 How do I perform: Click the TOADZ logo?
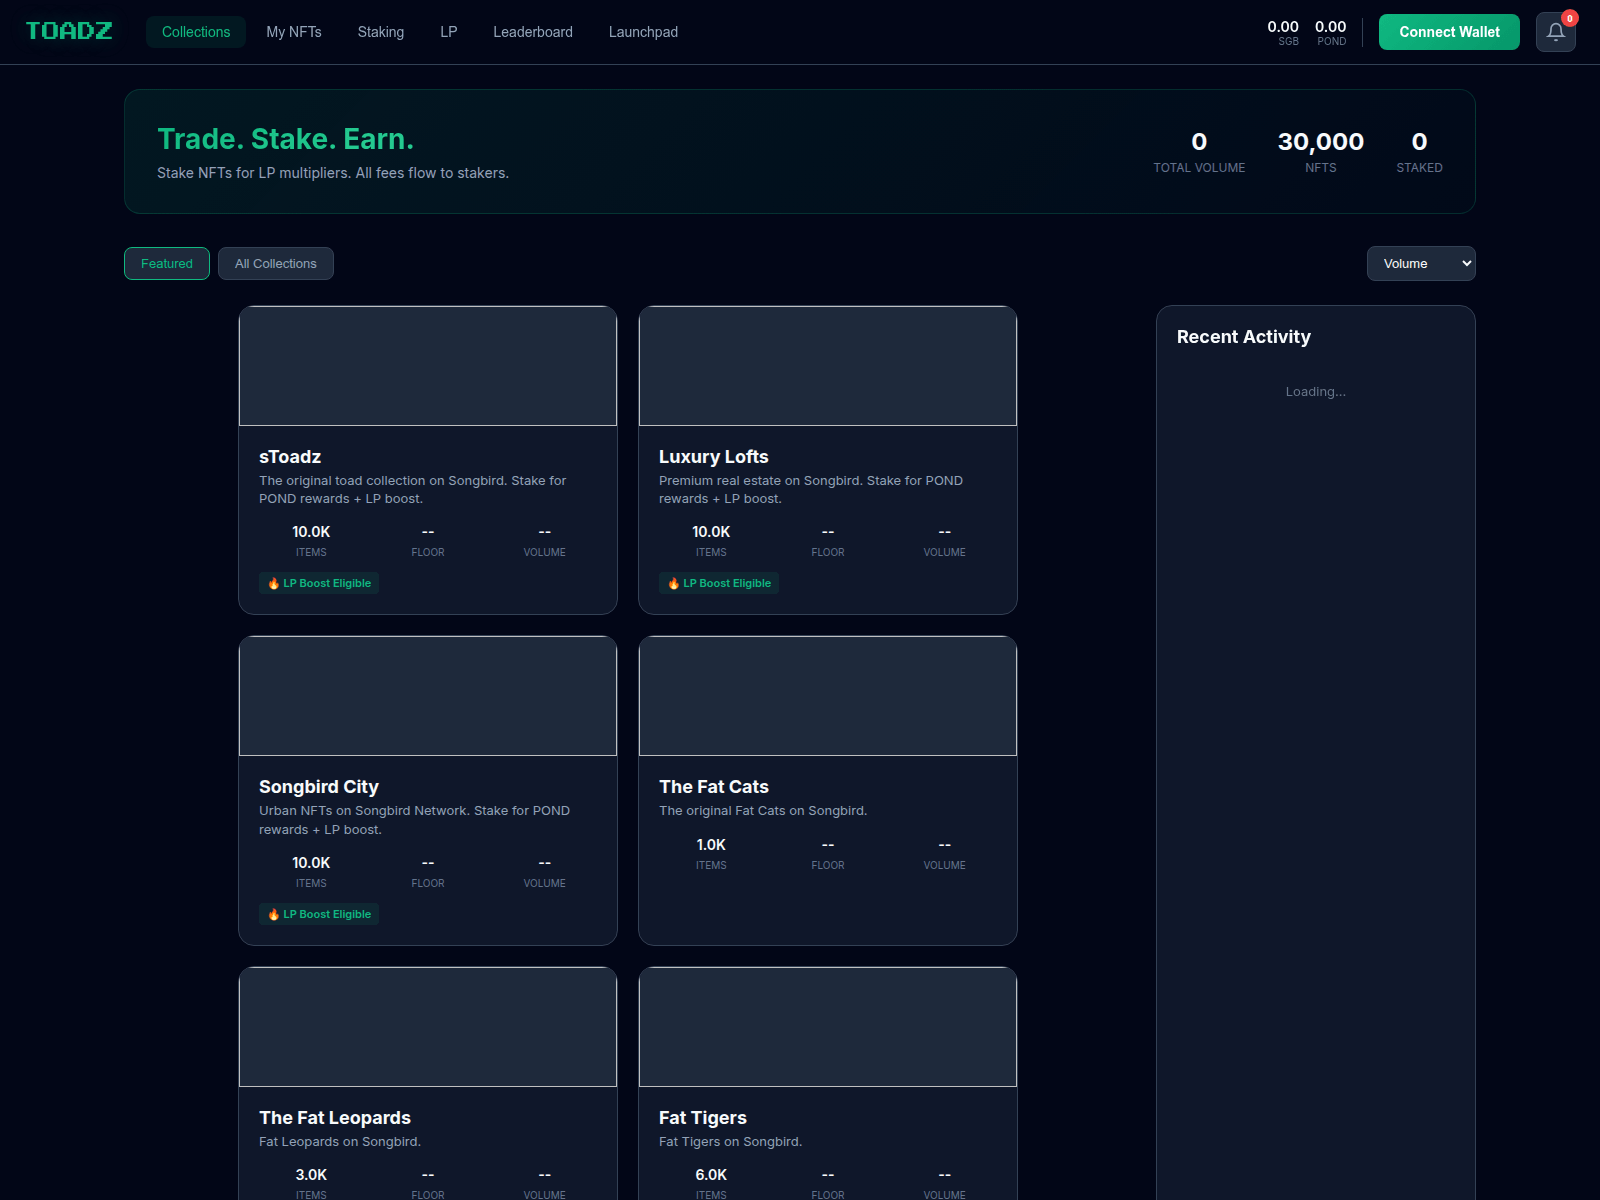(x=69, y=31)
